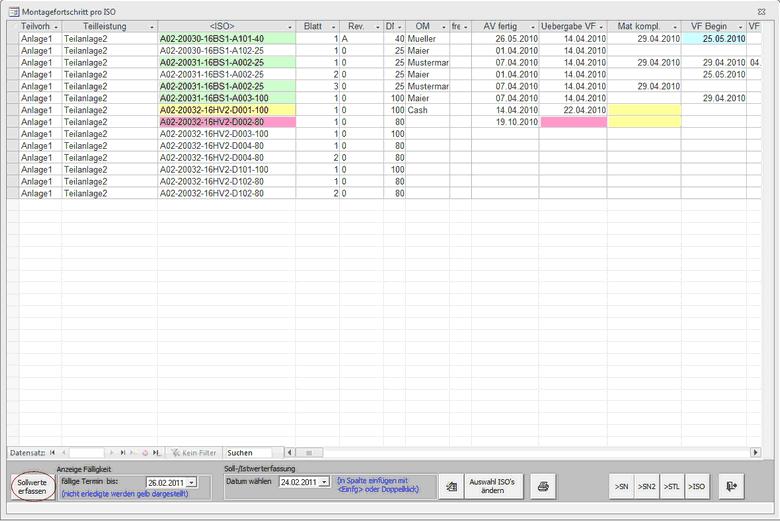Screen dimensions: 780x521
Task: Click the edit icon left of Auswahl ISO's
Action: 452,487
